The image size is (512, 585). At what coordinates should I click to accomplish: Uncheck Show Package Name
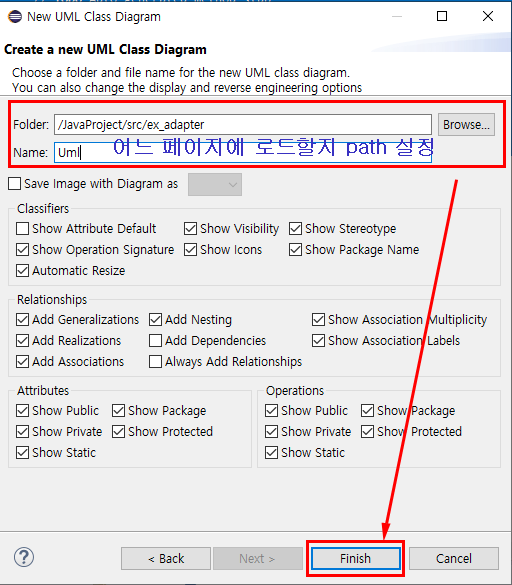coord(295,250)
